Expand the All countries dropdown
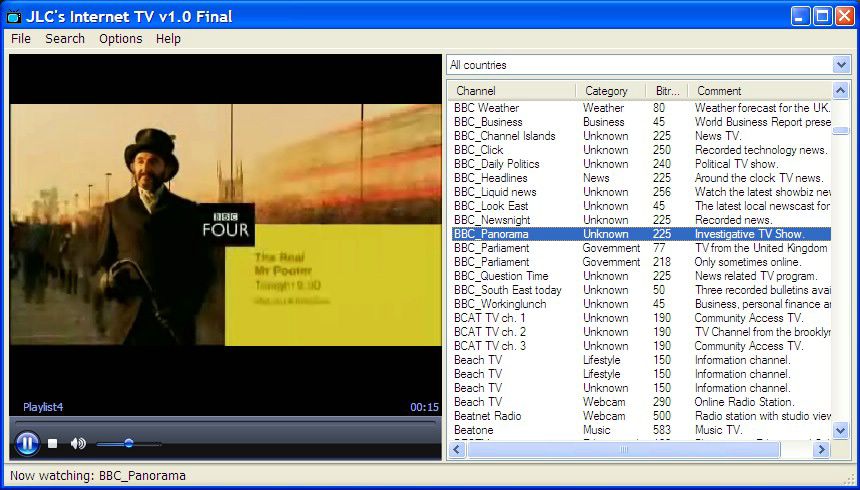The height and width of the screenshot is (490, 860). coord(842,65)
